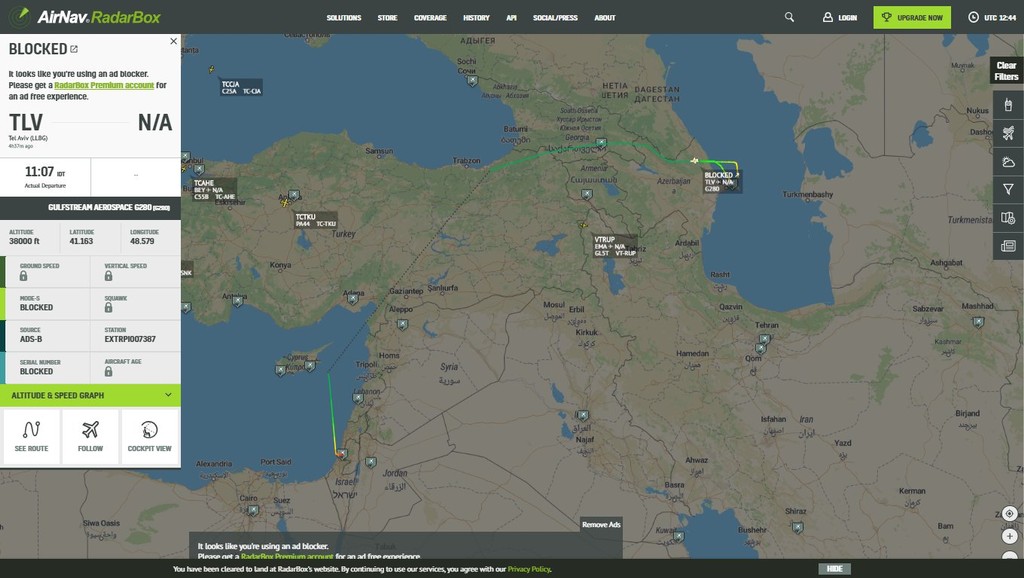Click the VTRUP aircraft label
Screen dimensions: 1024x578
click(x=615, y=246)
